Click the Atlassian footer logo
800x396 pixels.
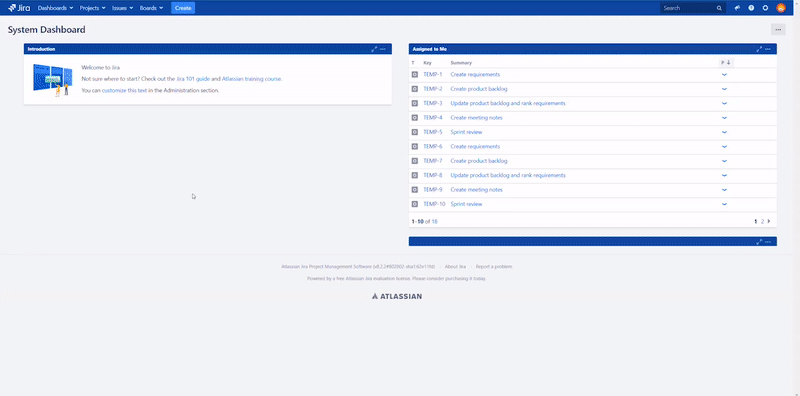[x=397, y=296]
